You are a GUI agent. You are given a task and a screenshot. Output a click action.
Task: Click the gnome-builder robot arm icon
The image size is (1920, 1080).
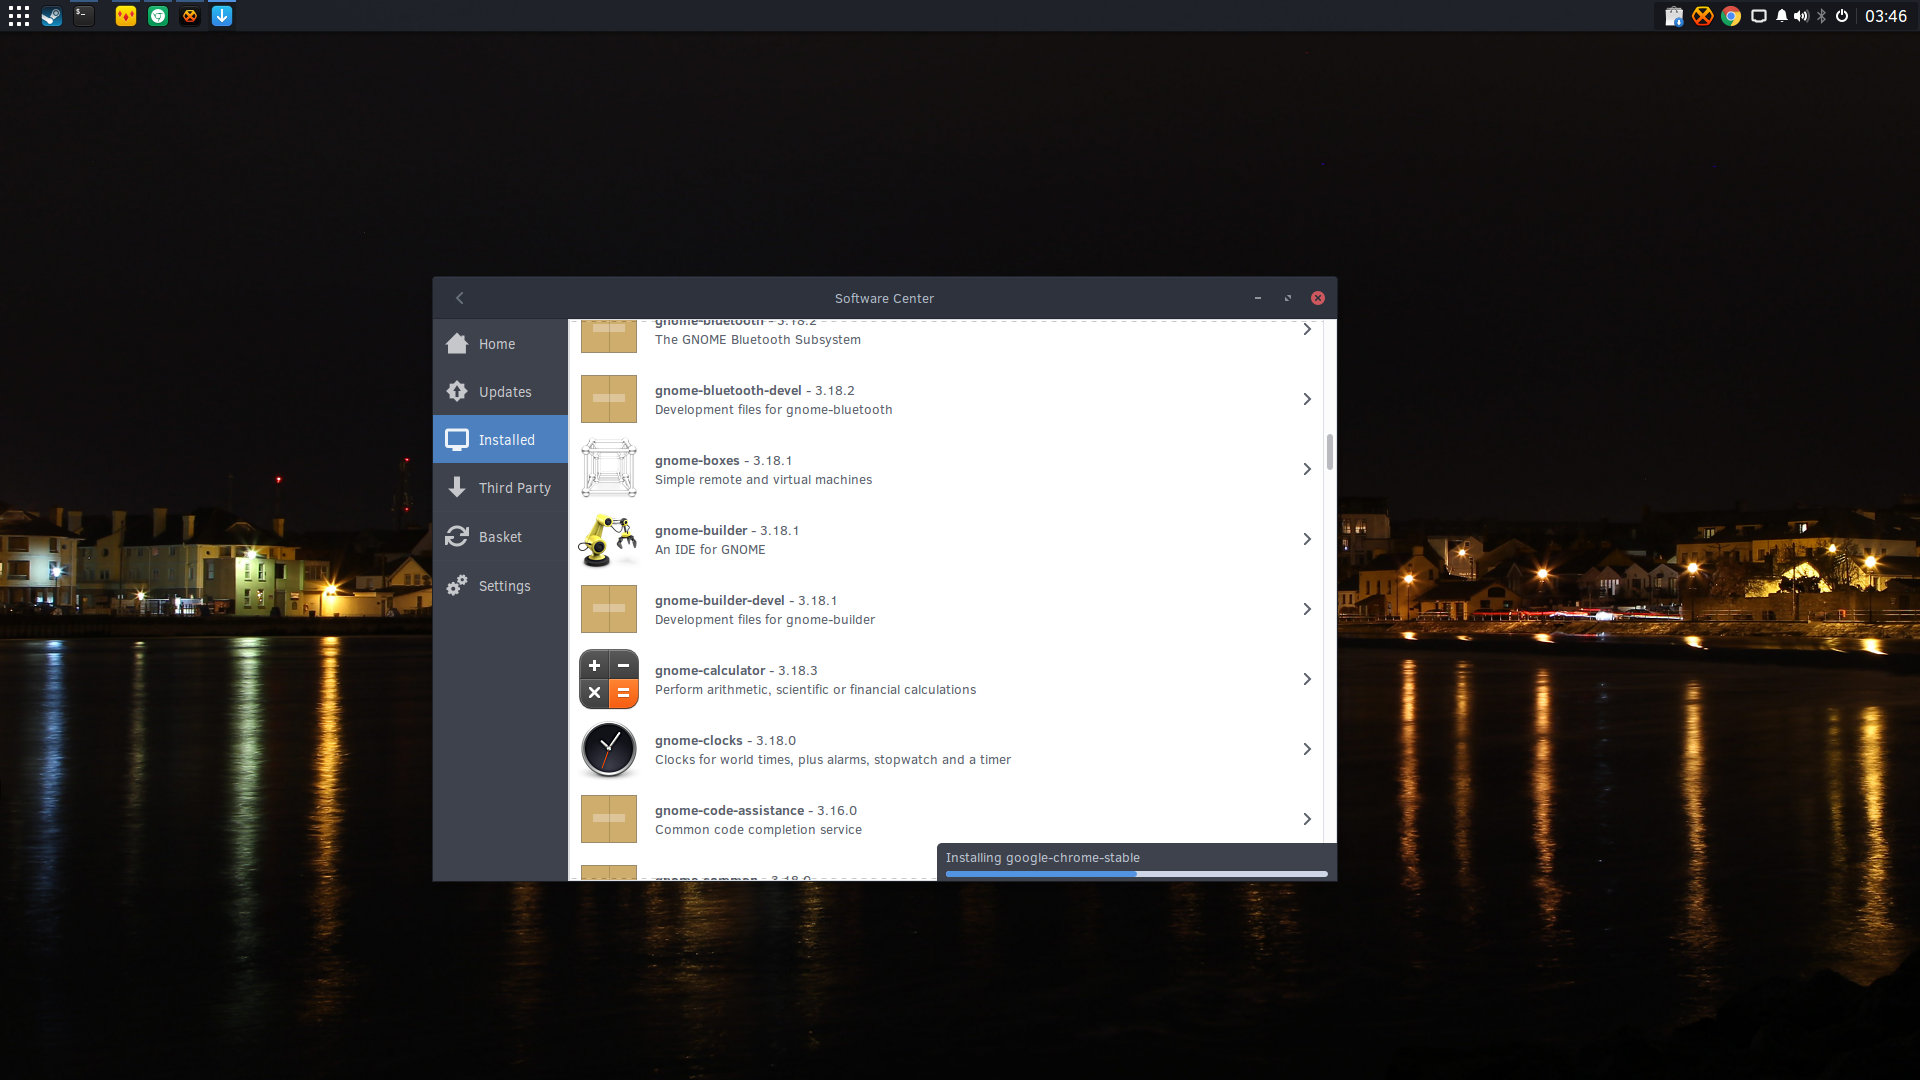(x=609, y=539)
